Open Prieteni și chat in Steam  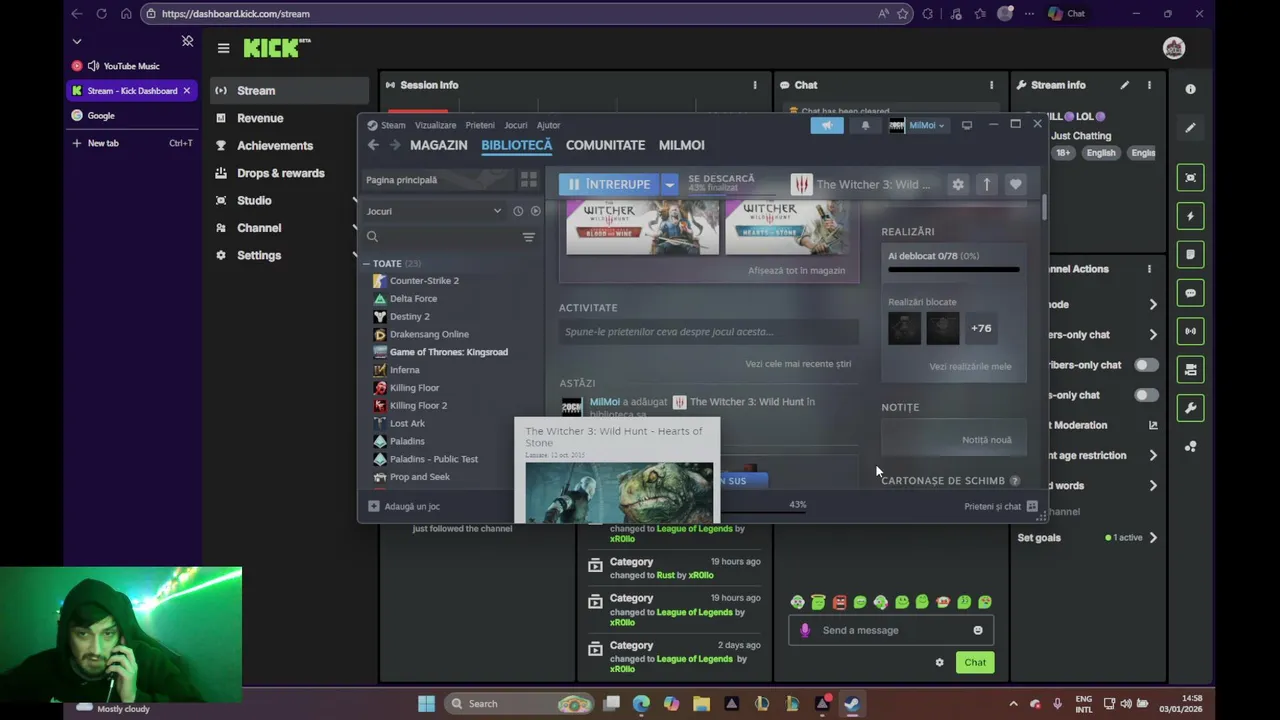click(1000, 506)
